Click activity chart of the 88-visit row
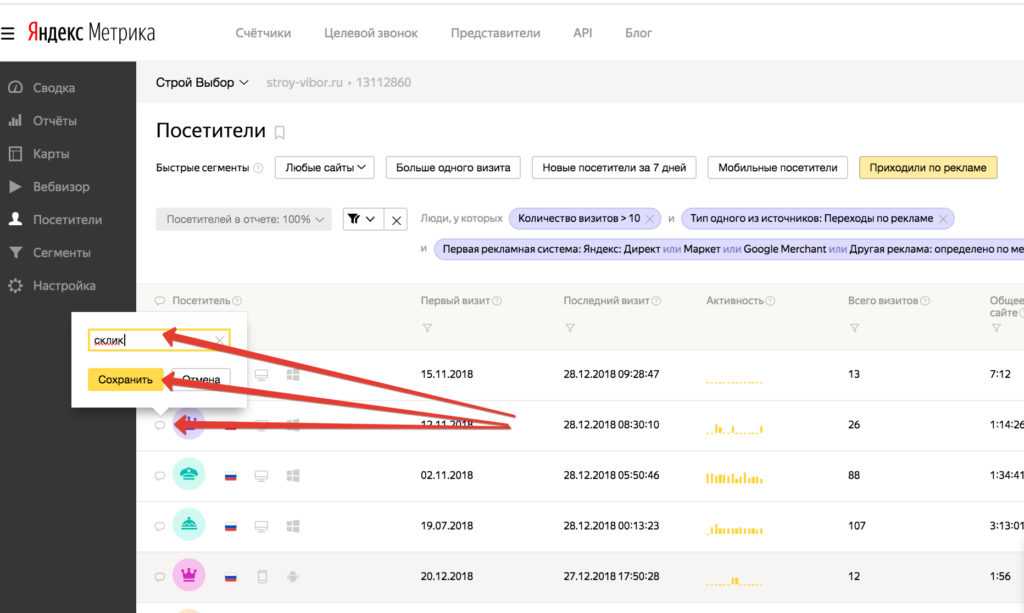The image size is (1024, 613). pos(734,478)
